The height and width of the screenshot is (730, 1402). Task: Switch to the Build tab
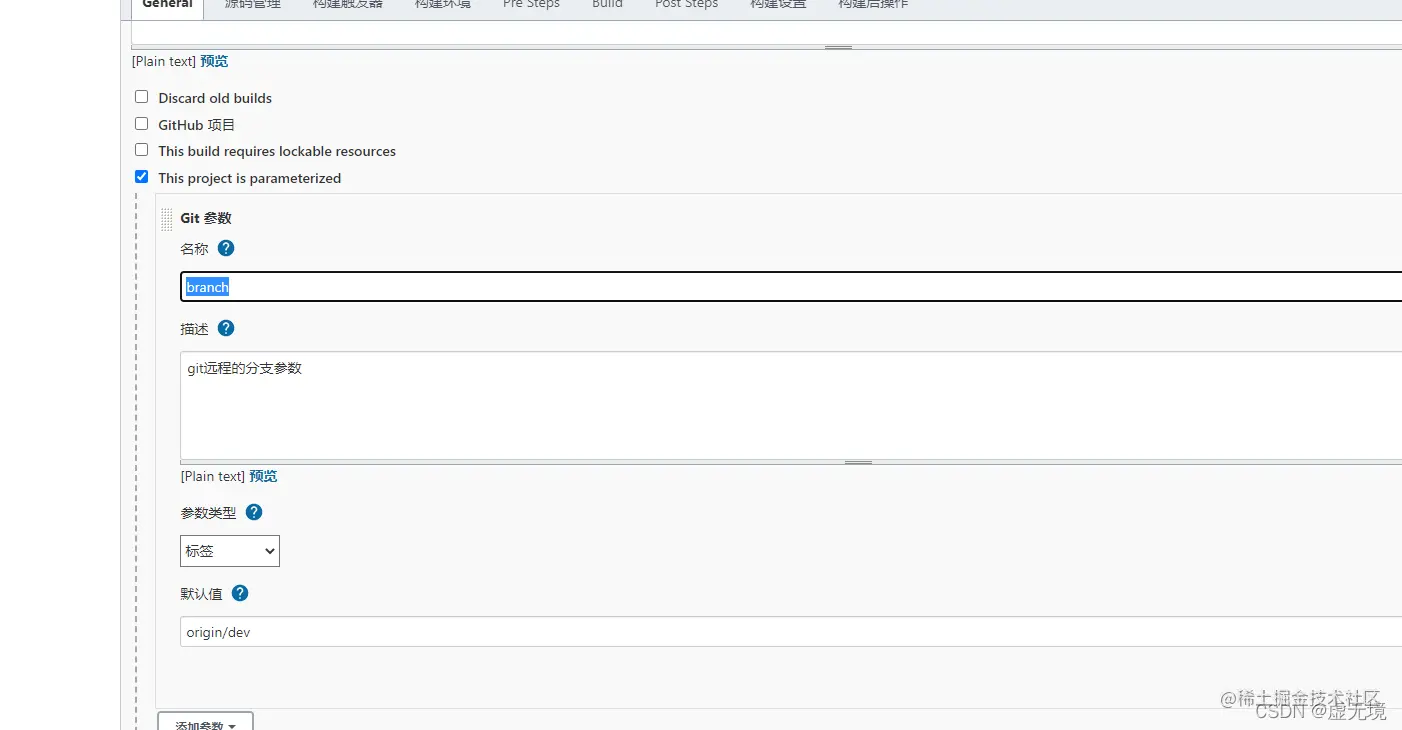(x=607, y=6)
